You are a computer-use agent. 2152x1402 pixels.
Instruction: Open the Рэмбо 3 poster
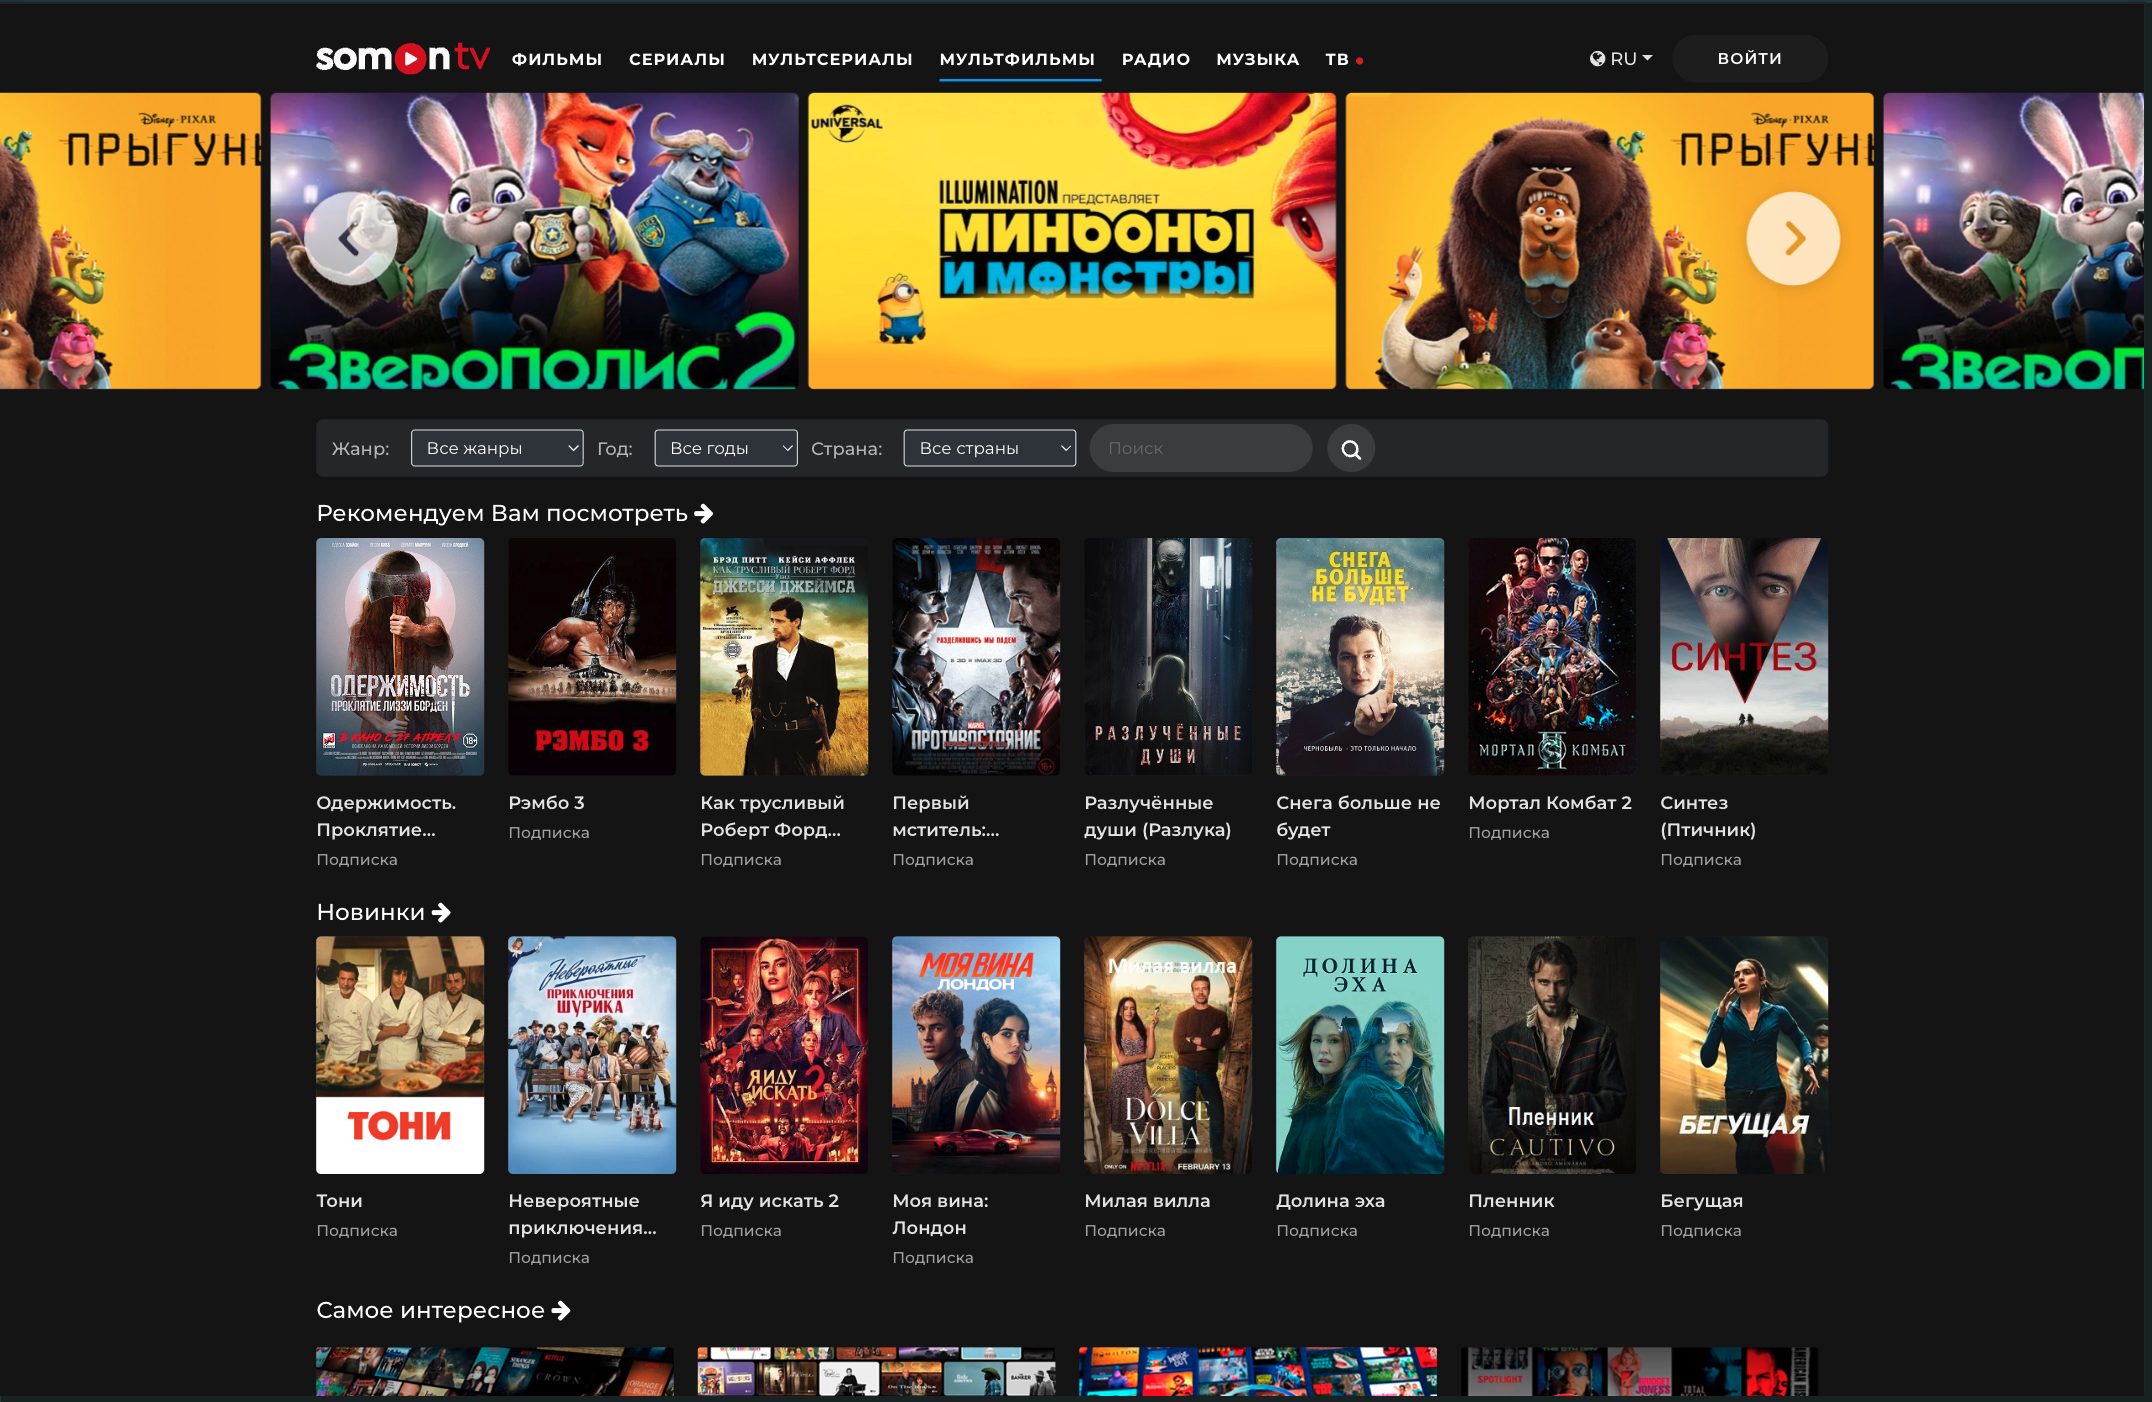(592, 657)
